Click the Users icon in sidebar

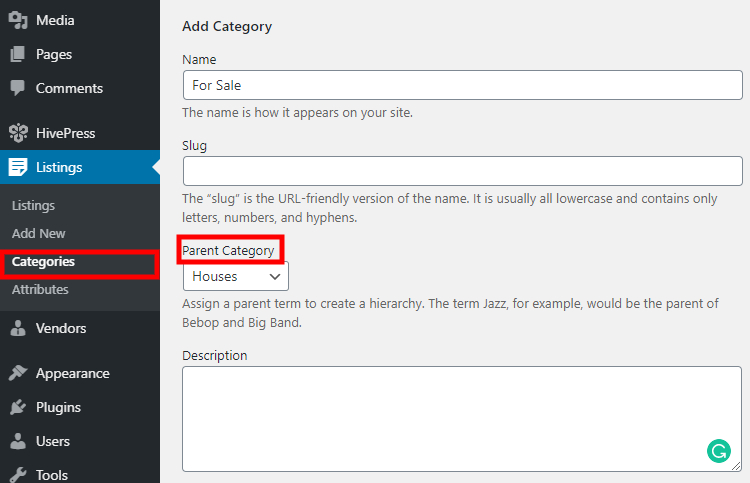point(18,441)
